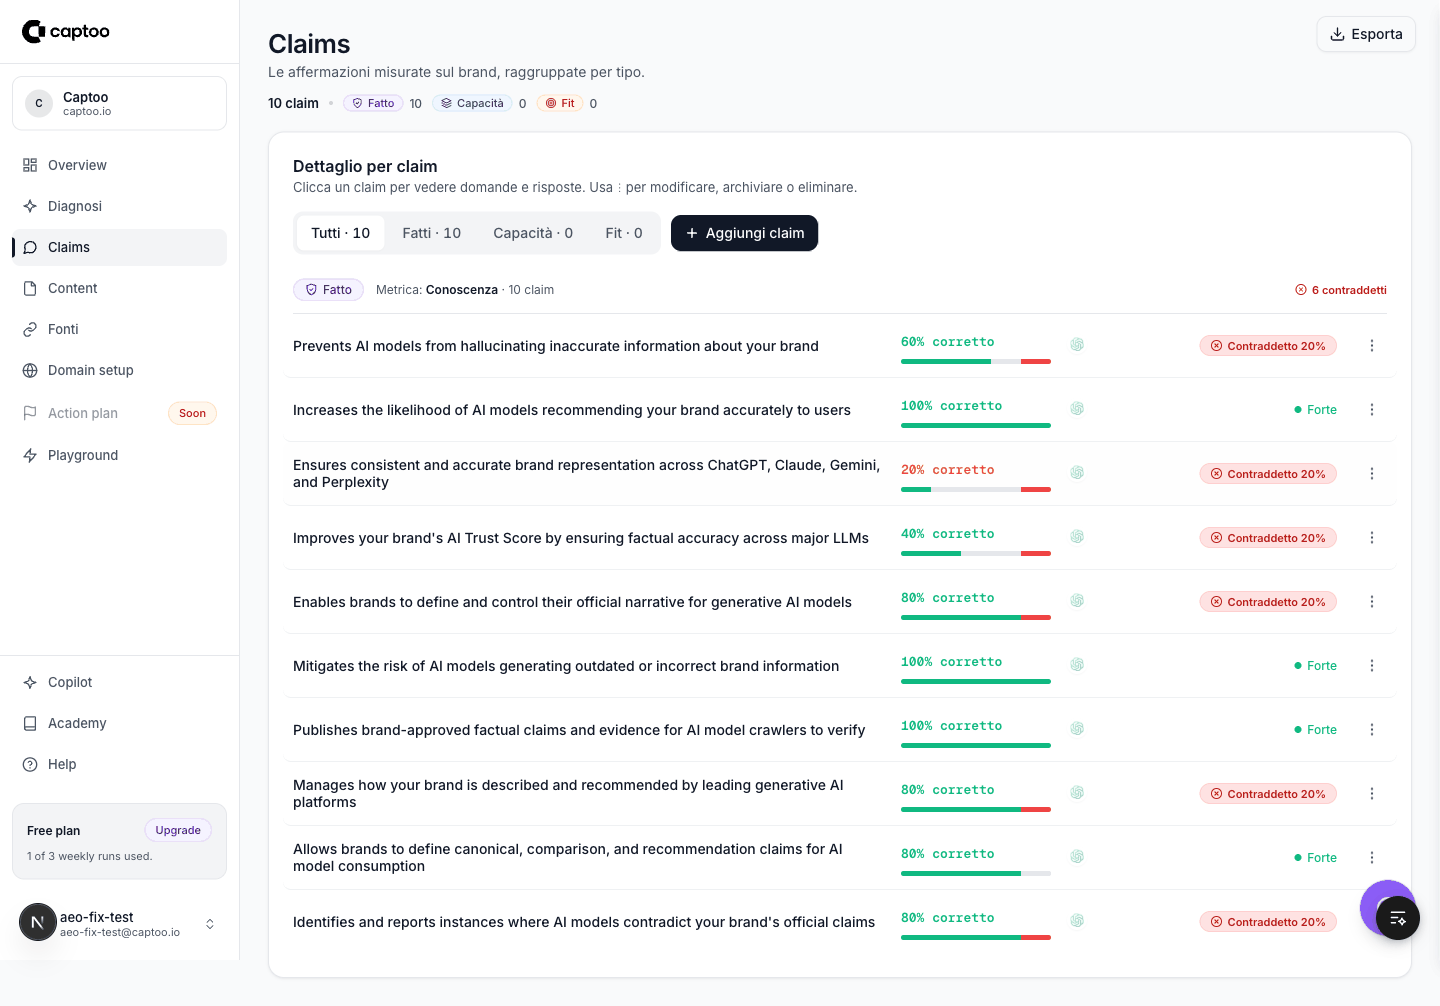Select Claims in the sidebar

click(x=119, y=247)
